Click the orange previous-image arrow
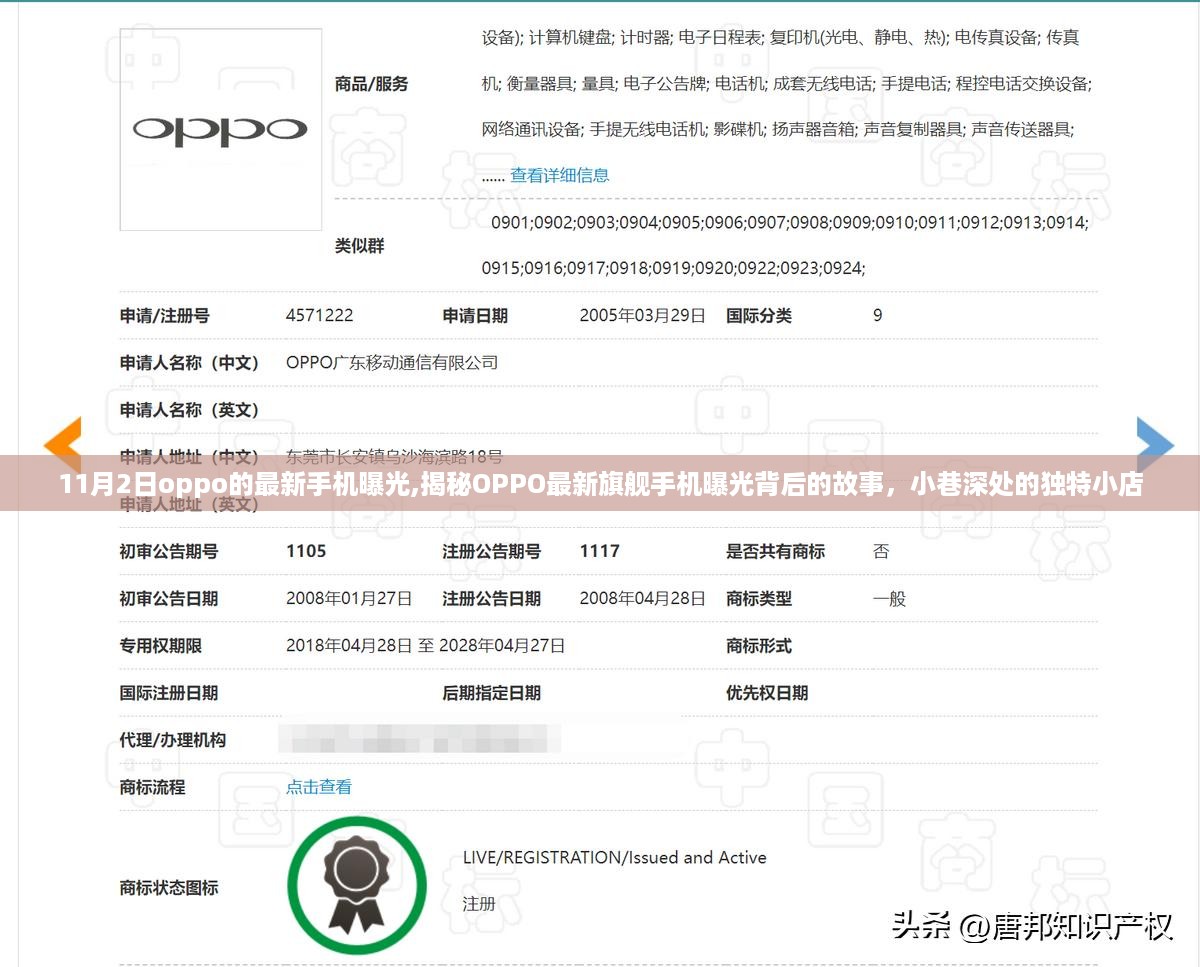The height and width of the screenshot is (967, 1200). pyautogui.click(x=62, y=443)
